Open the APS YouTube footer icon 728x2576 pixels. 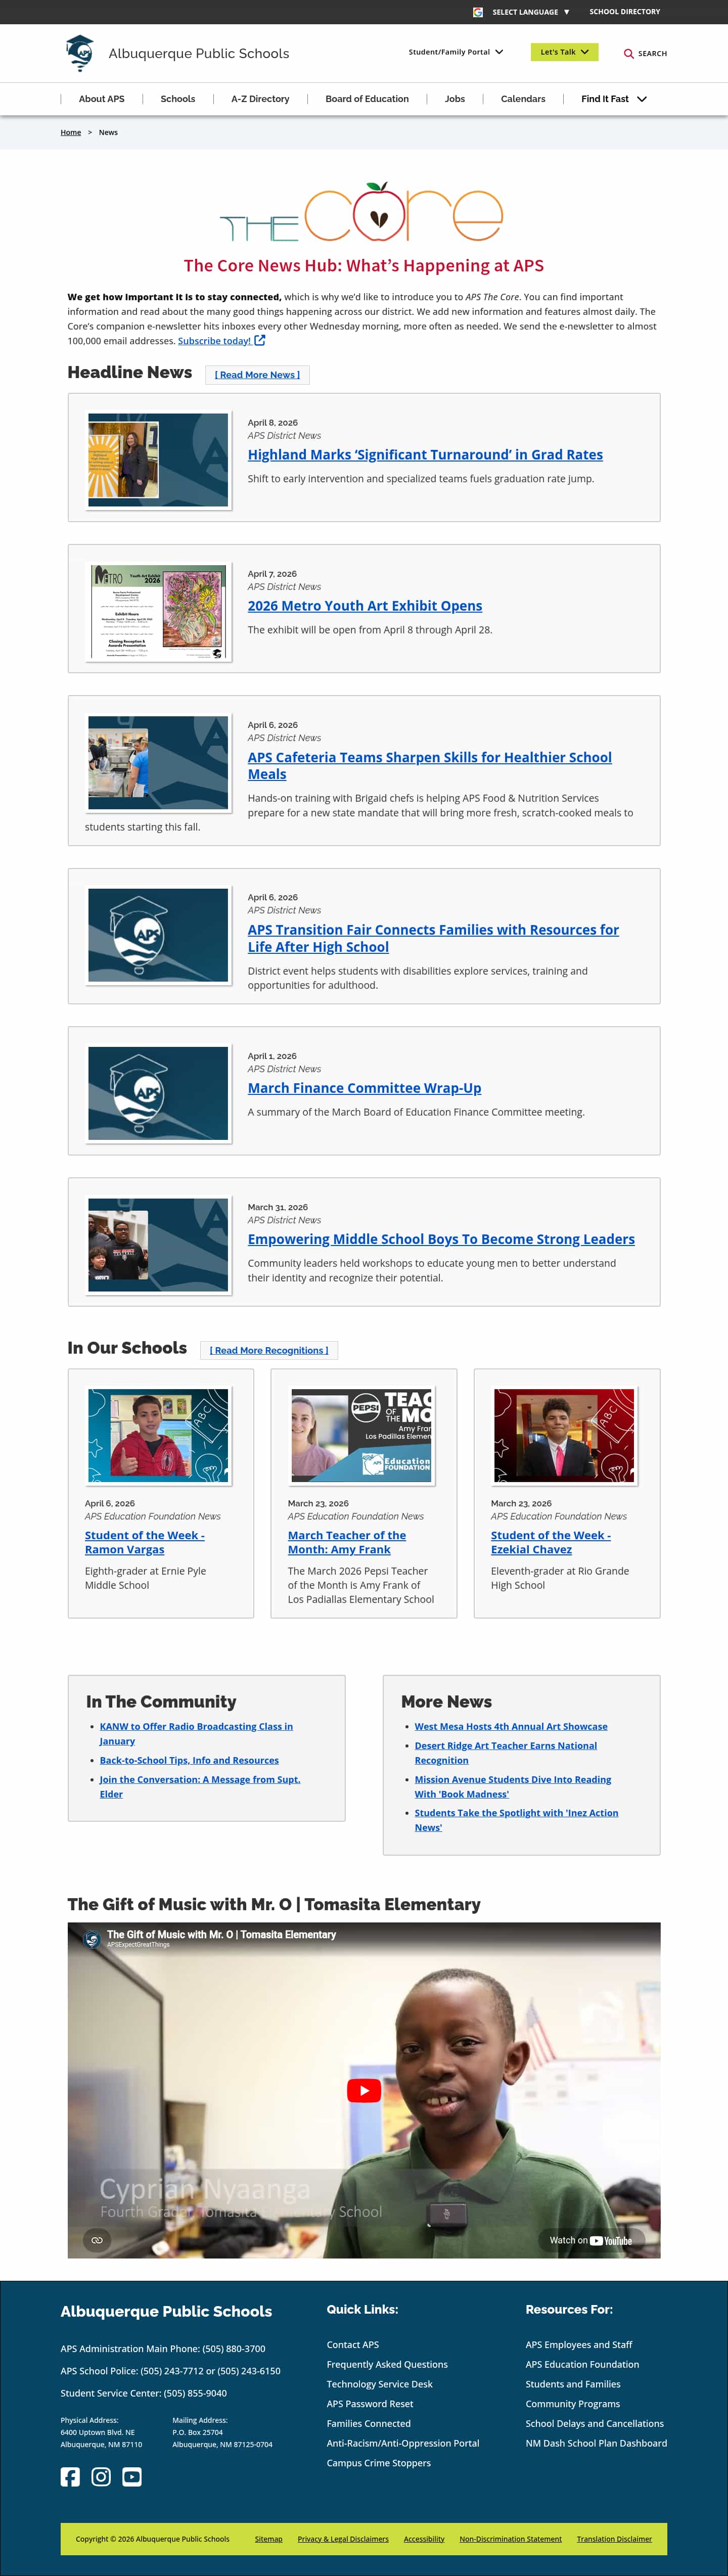[x=132, y=2476]
